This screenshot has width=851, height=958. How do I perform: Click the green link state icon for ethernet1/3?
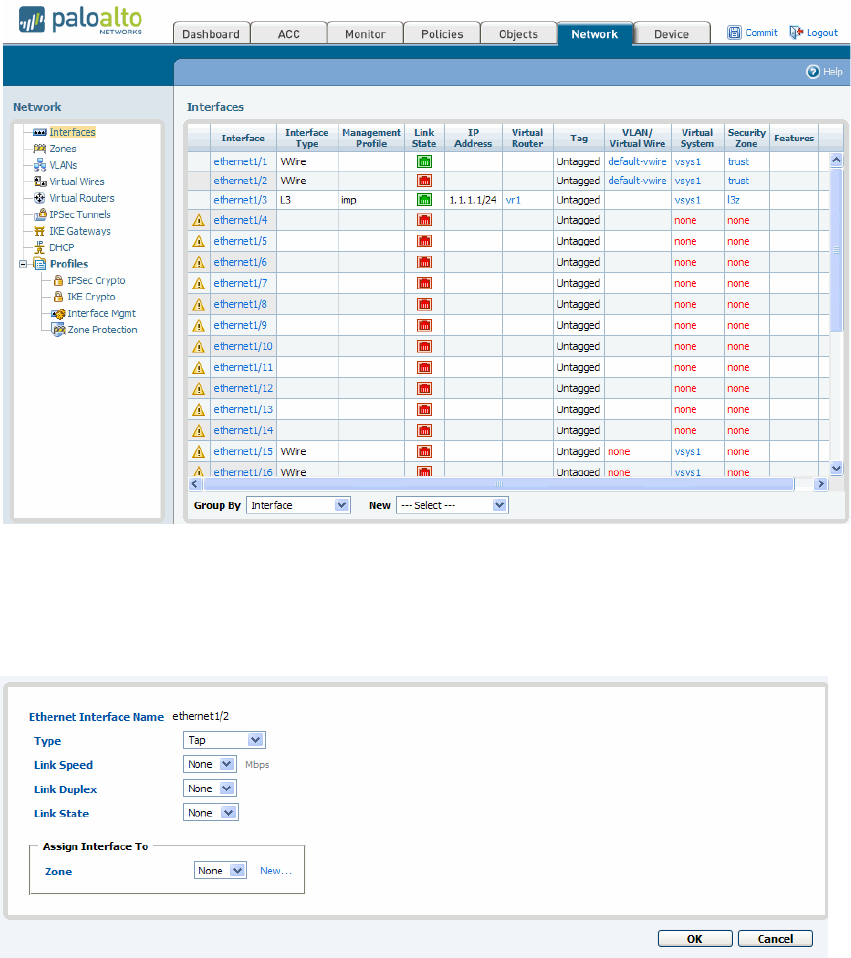424,200
